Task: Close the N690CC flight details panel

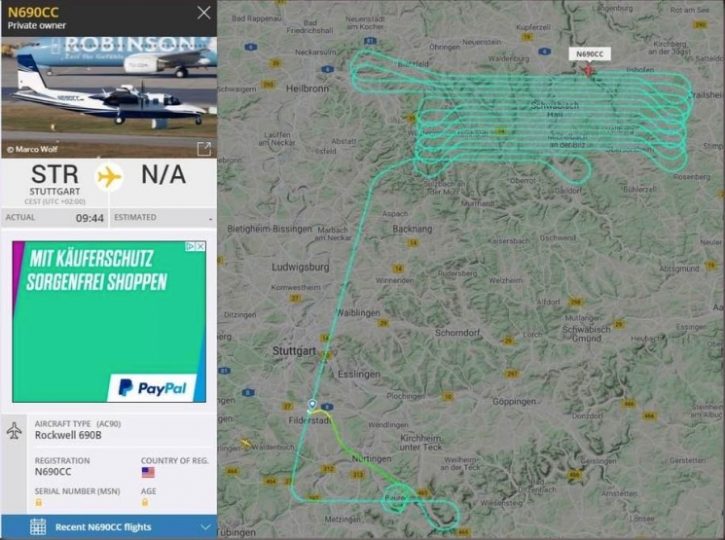Action: pyautogui.click(x=204, y=13)
